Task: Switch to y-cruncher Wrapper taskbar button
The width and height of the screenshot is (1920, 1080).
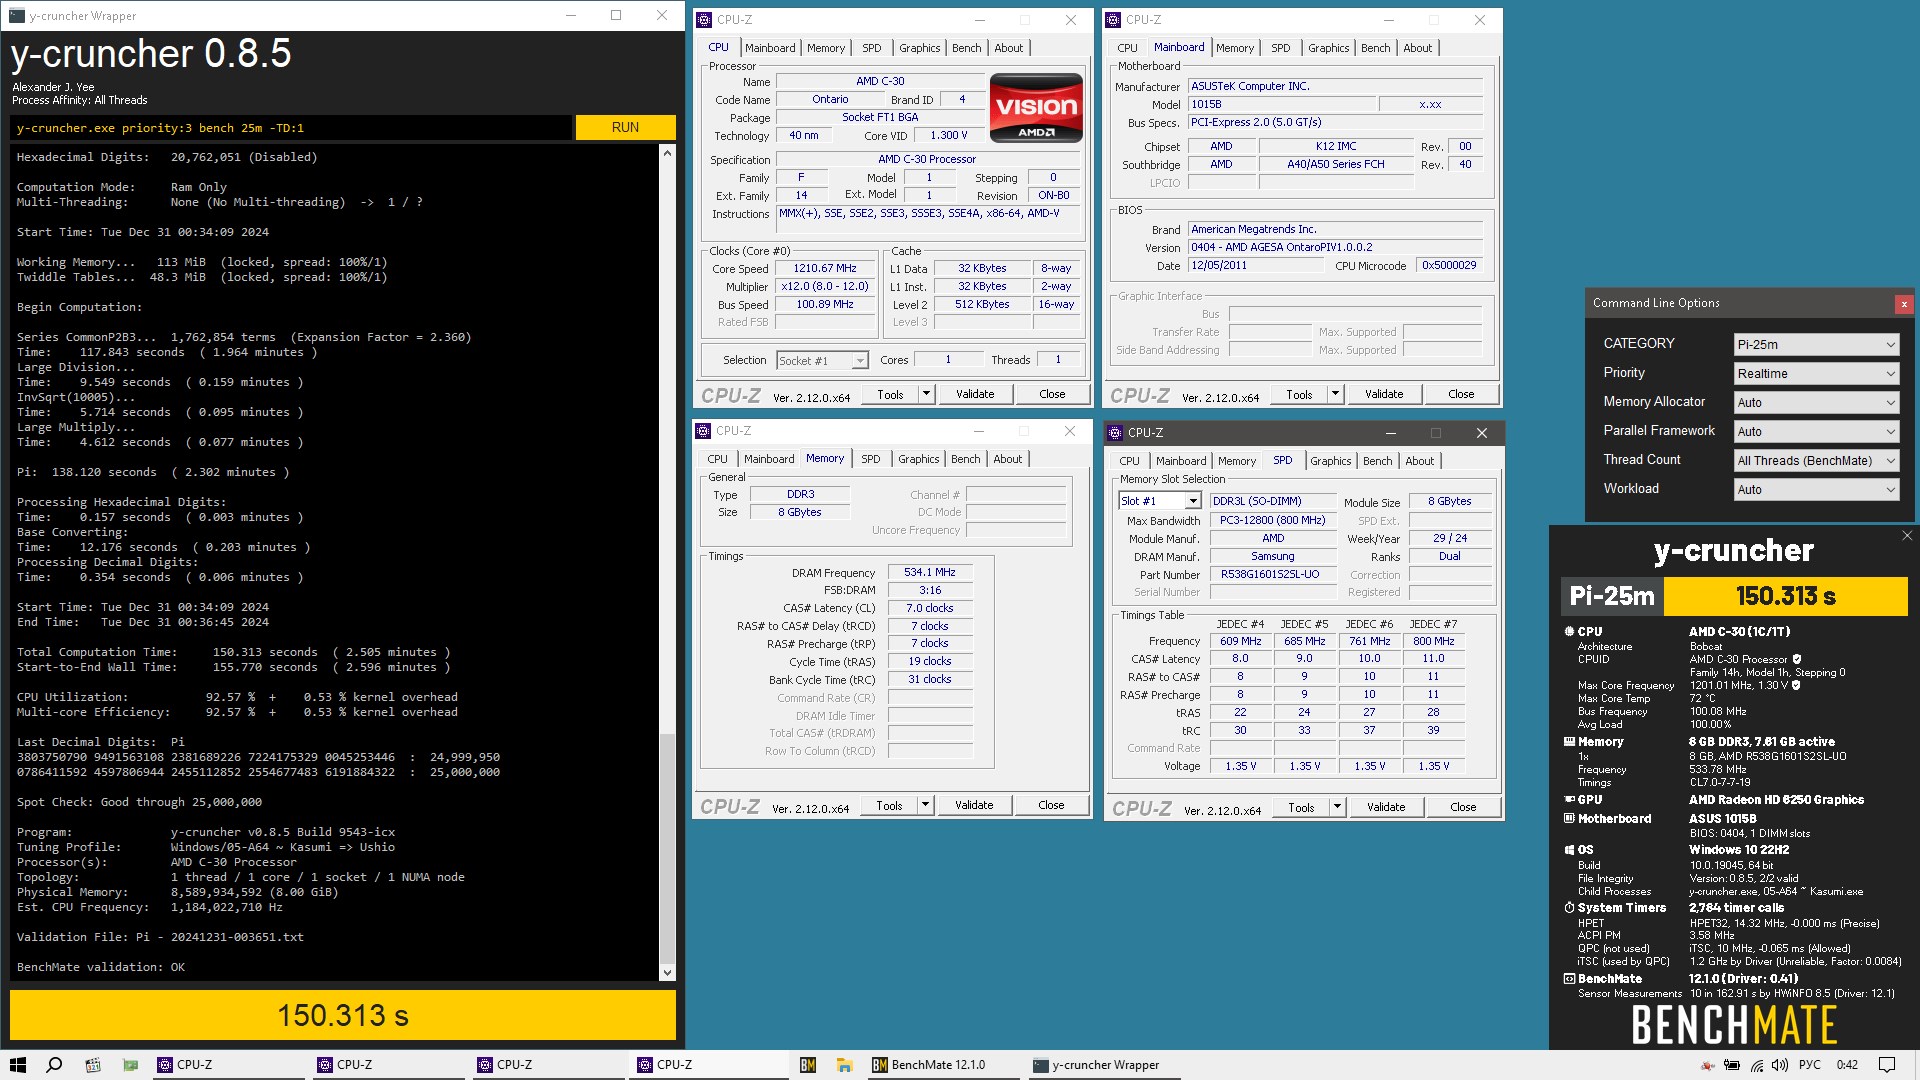Action: 1105,1065
